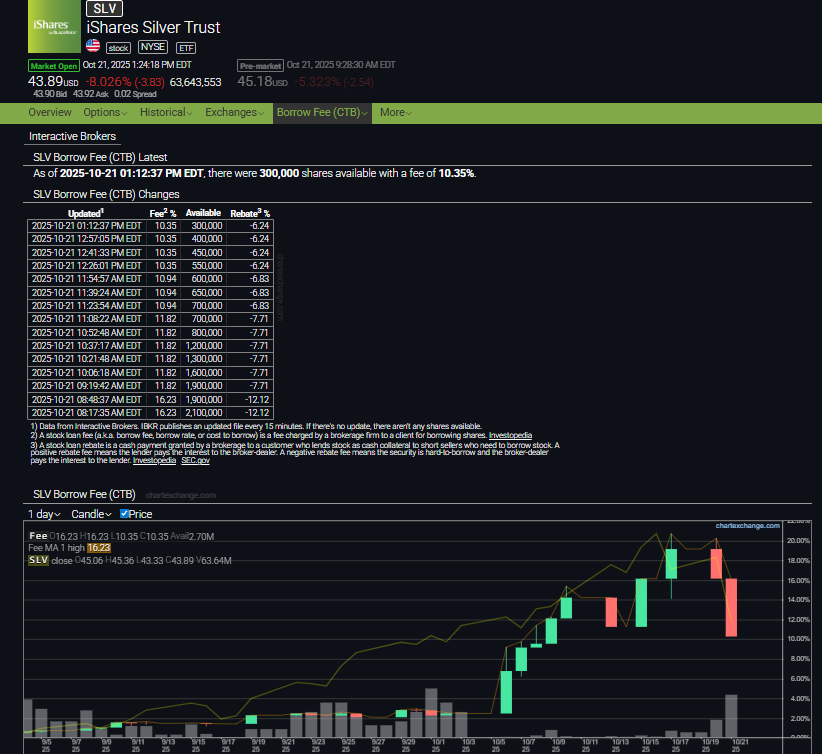822x754 pixels.
Task: Click the 11:08:22 AM EDT row timestamp
Action: click(x=86, y=319)
